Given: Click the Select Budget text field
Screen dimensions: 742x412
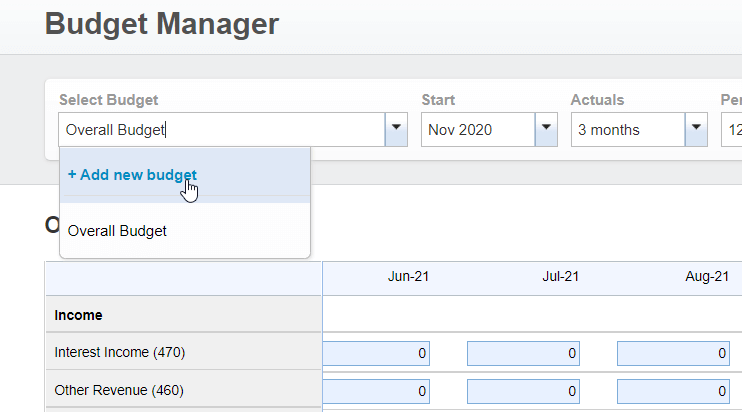Looking at the screenshot, I should coord(221,130).
